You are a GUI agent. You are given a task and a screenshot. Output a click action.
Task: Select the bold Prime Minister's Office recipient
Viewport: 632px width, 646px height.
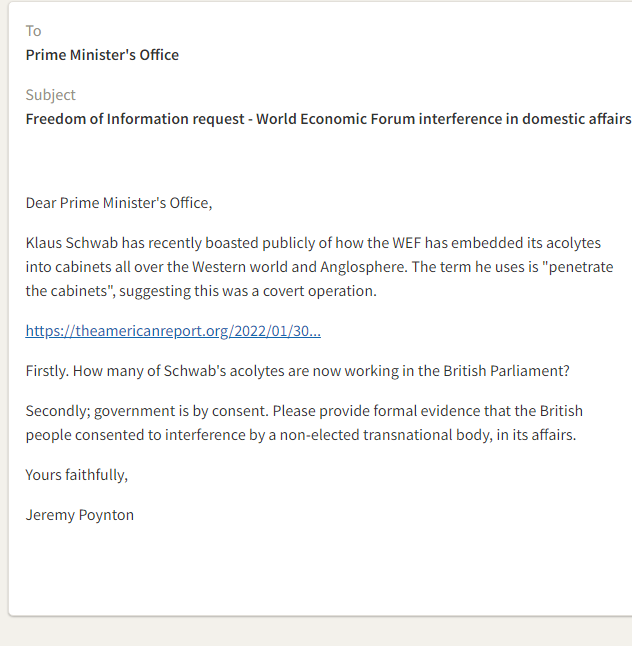point(102,55)
